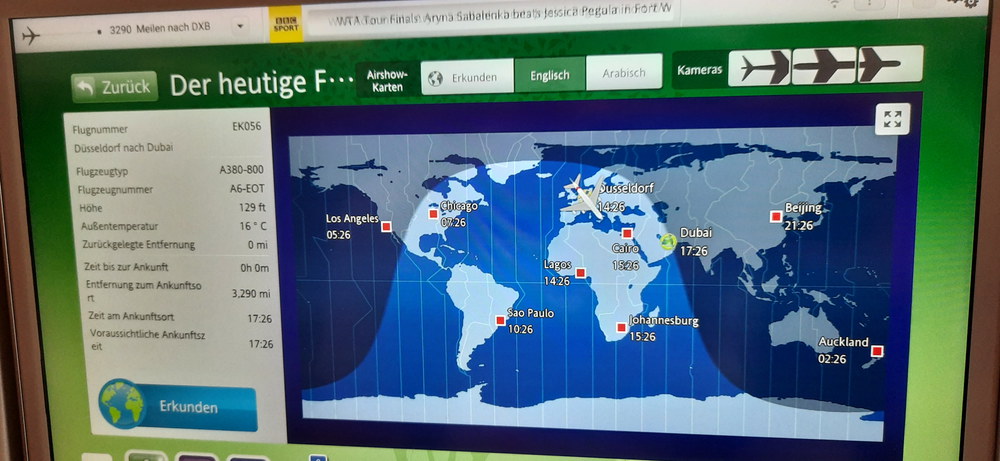
Task: Click the Auckland red city marker
Action: [x=877, y=351]
